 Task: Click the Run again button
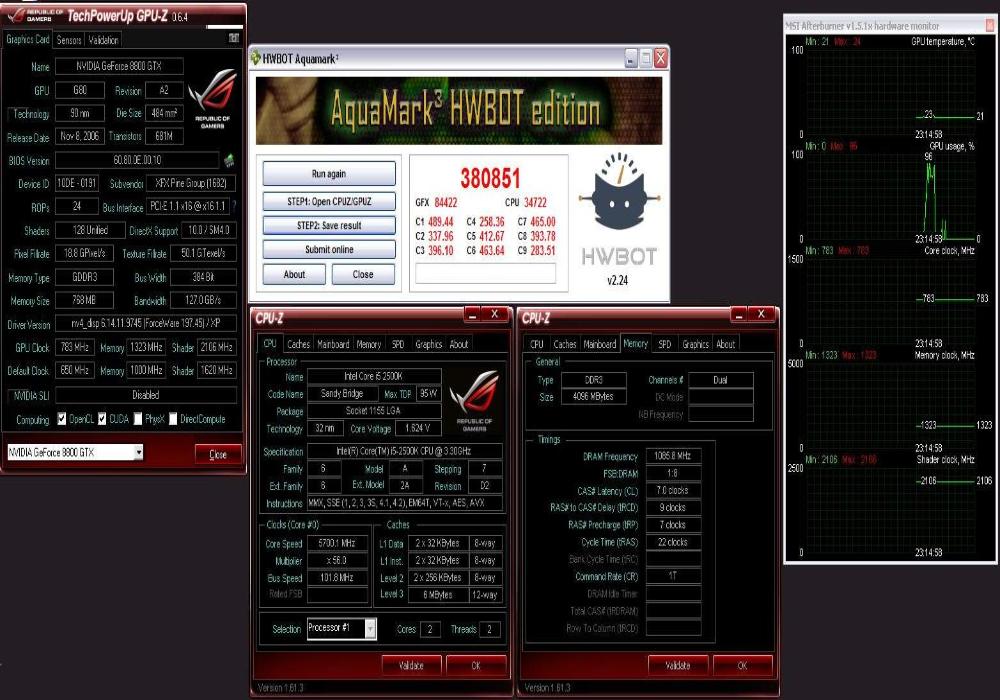click(329, 173)
